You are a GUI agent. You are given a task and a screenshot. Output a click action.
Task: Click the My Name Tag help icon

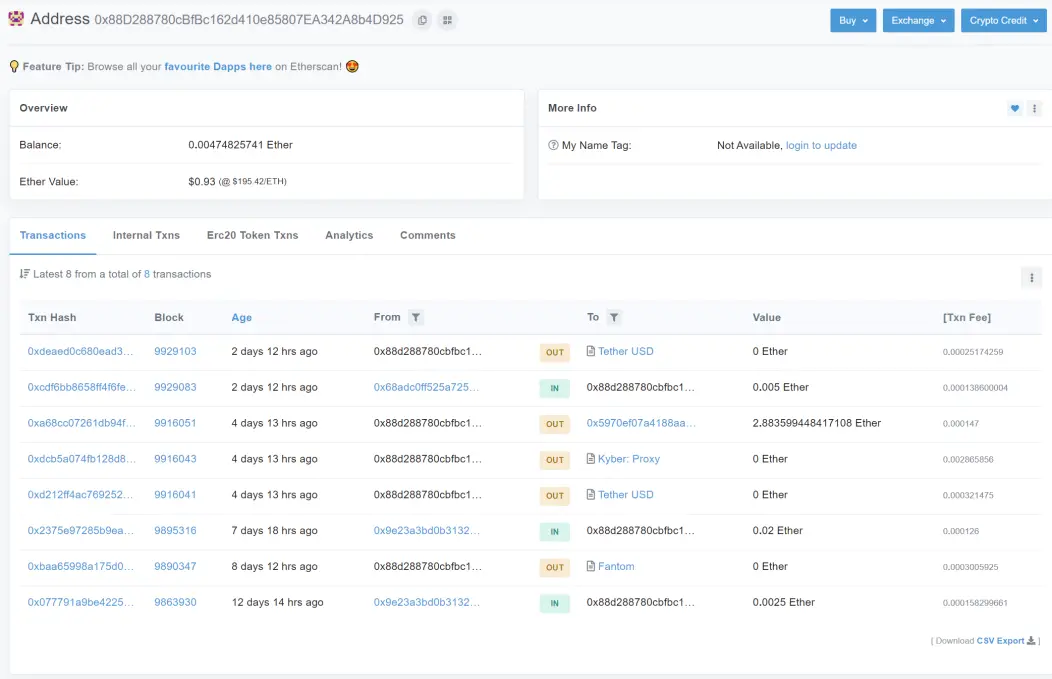point(554,145)
